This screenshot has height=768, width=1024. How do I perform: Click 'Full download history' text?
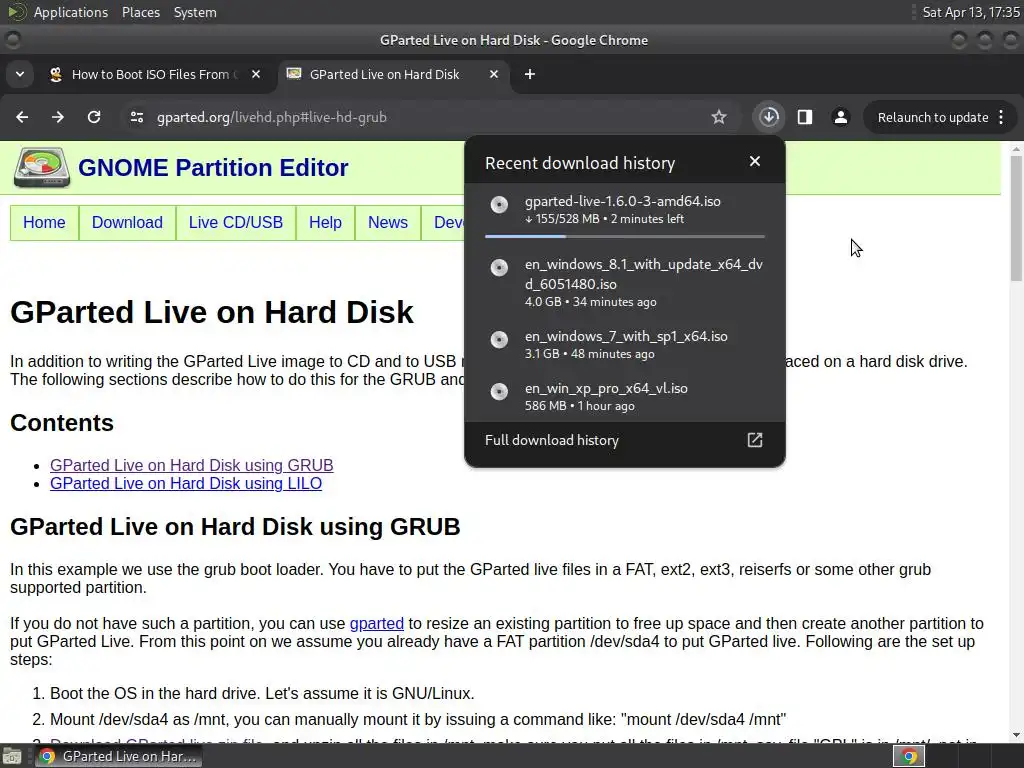point(552,440)
